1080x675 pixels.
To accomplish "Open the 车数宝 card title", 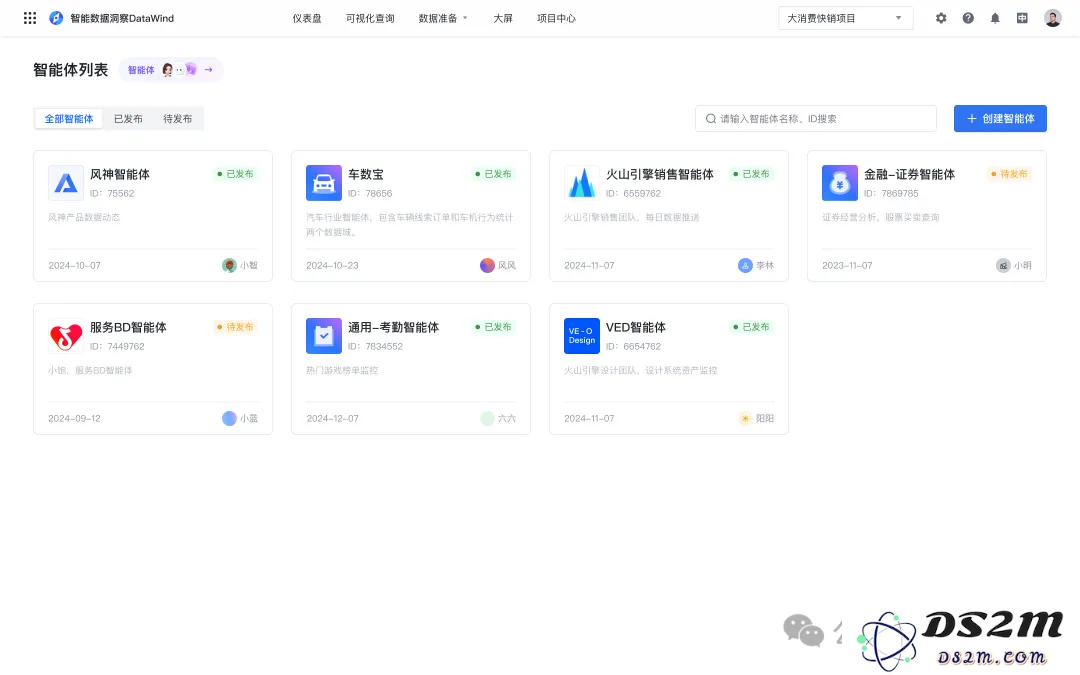I will tap(366, 174).
